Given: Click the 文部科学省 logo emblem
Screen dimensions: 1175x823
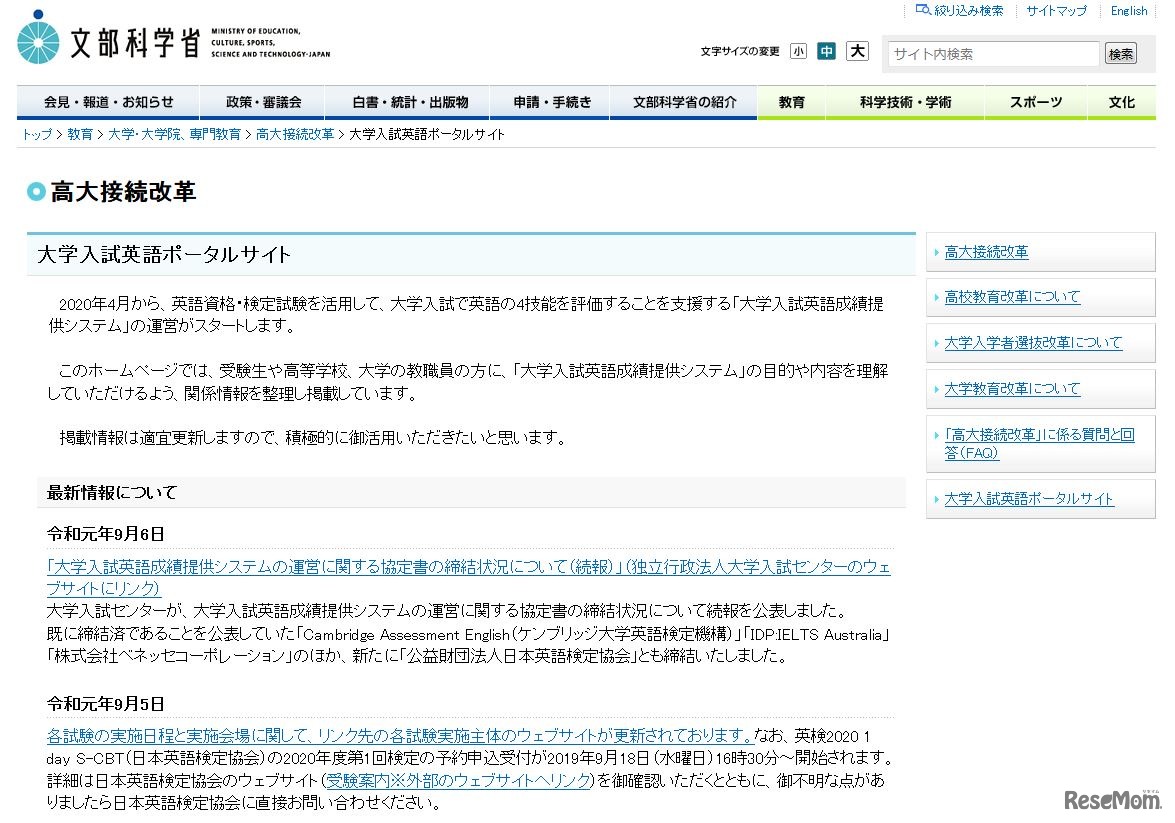Looking at the screenshot, I should pos(36,41).
